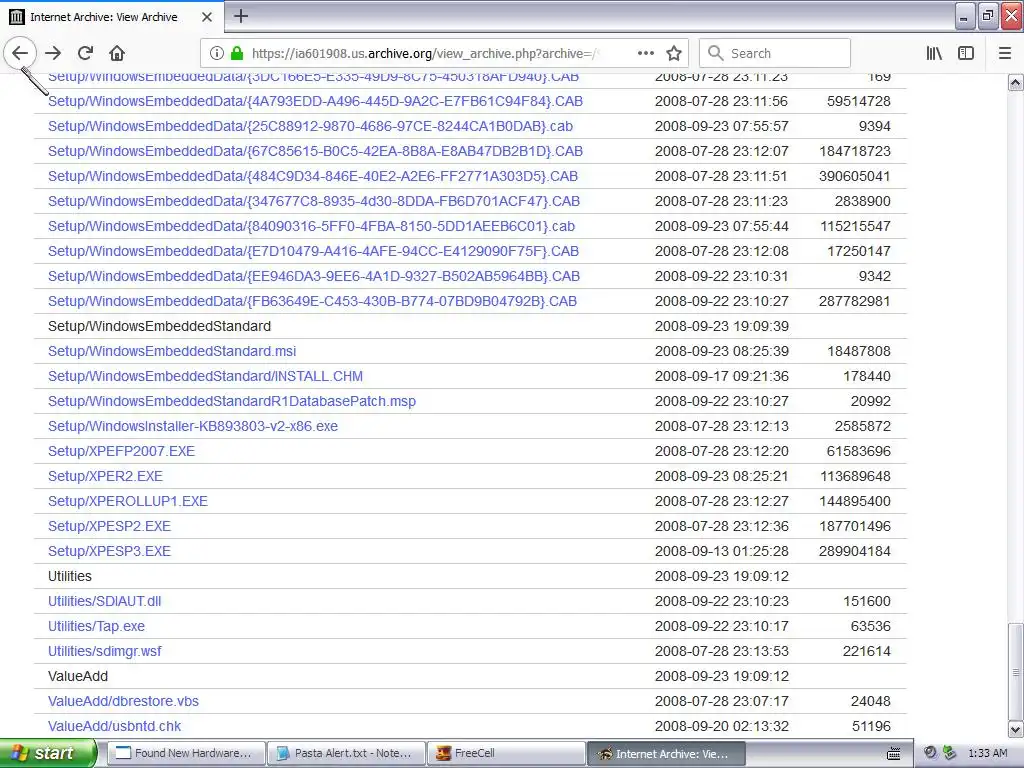This screenshot has height=768, width=1024.
Task: Switch to FreeCell taskbar window
Action: click(x=507, y=753)
